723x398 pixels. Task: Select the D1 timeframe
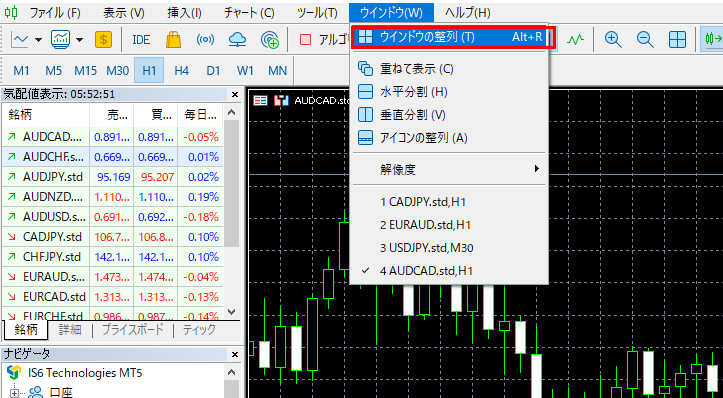(x=213, y=71)
